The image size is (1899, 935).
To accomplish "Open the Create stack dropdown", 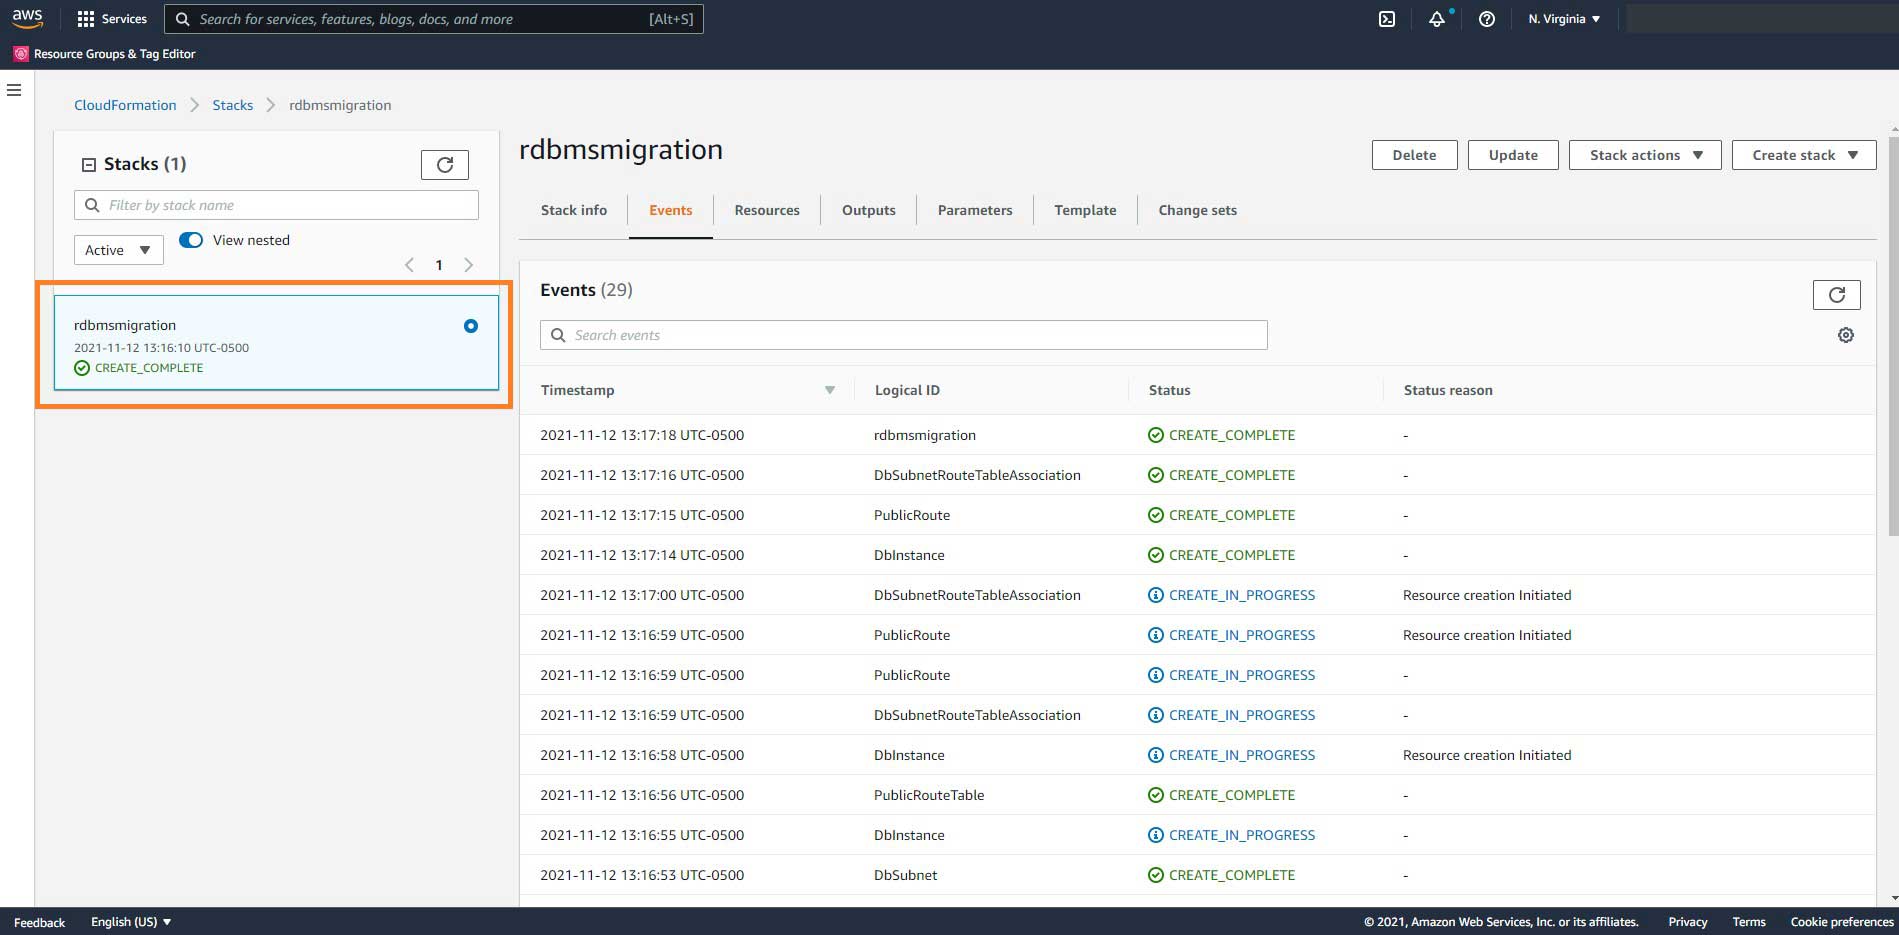I will (x=1804, y=155).
